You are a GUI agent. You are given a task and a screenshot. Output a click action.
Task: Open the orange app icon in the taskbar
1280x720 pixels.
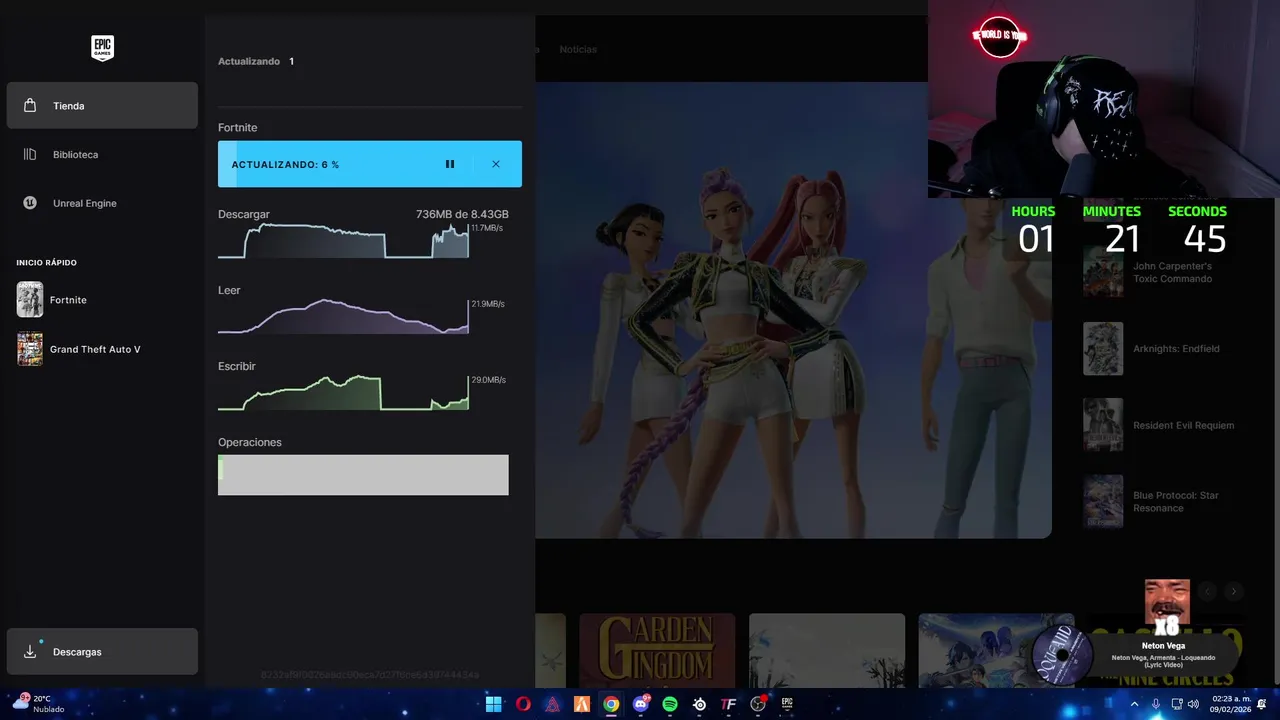[582, 704]
